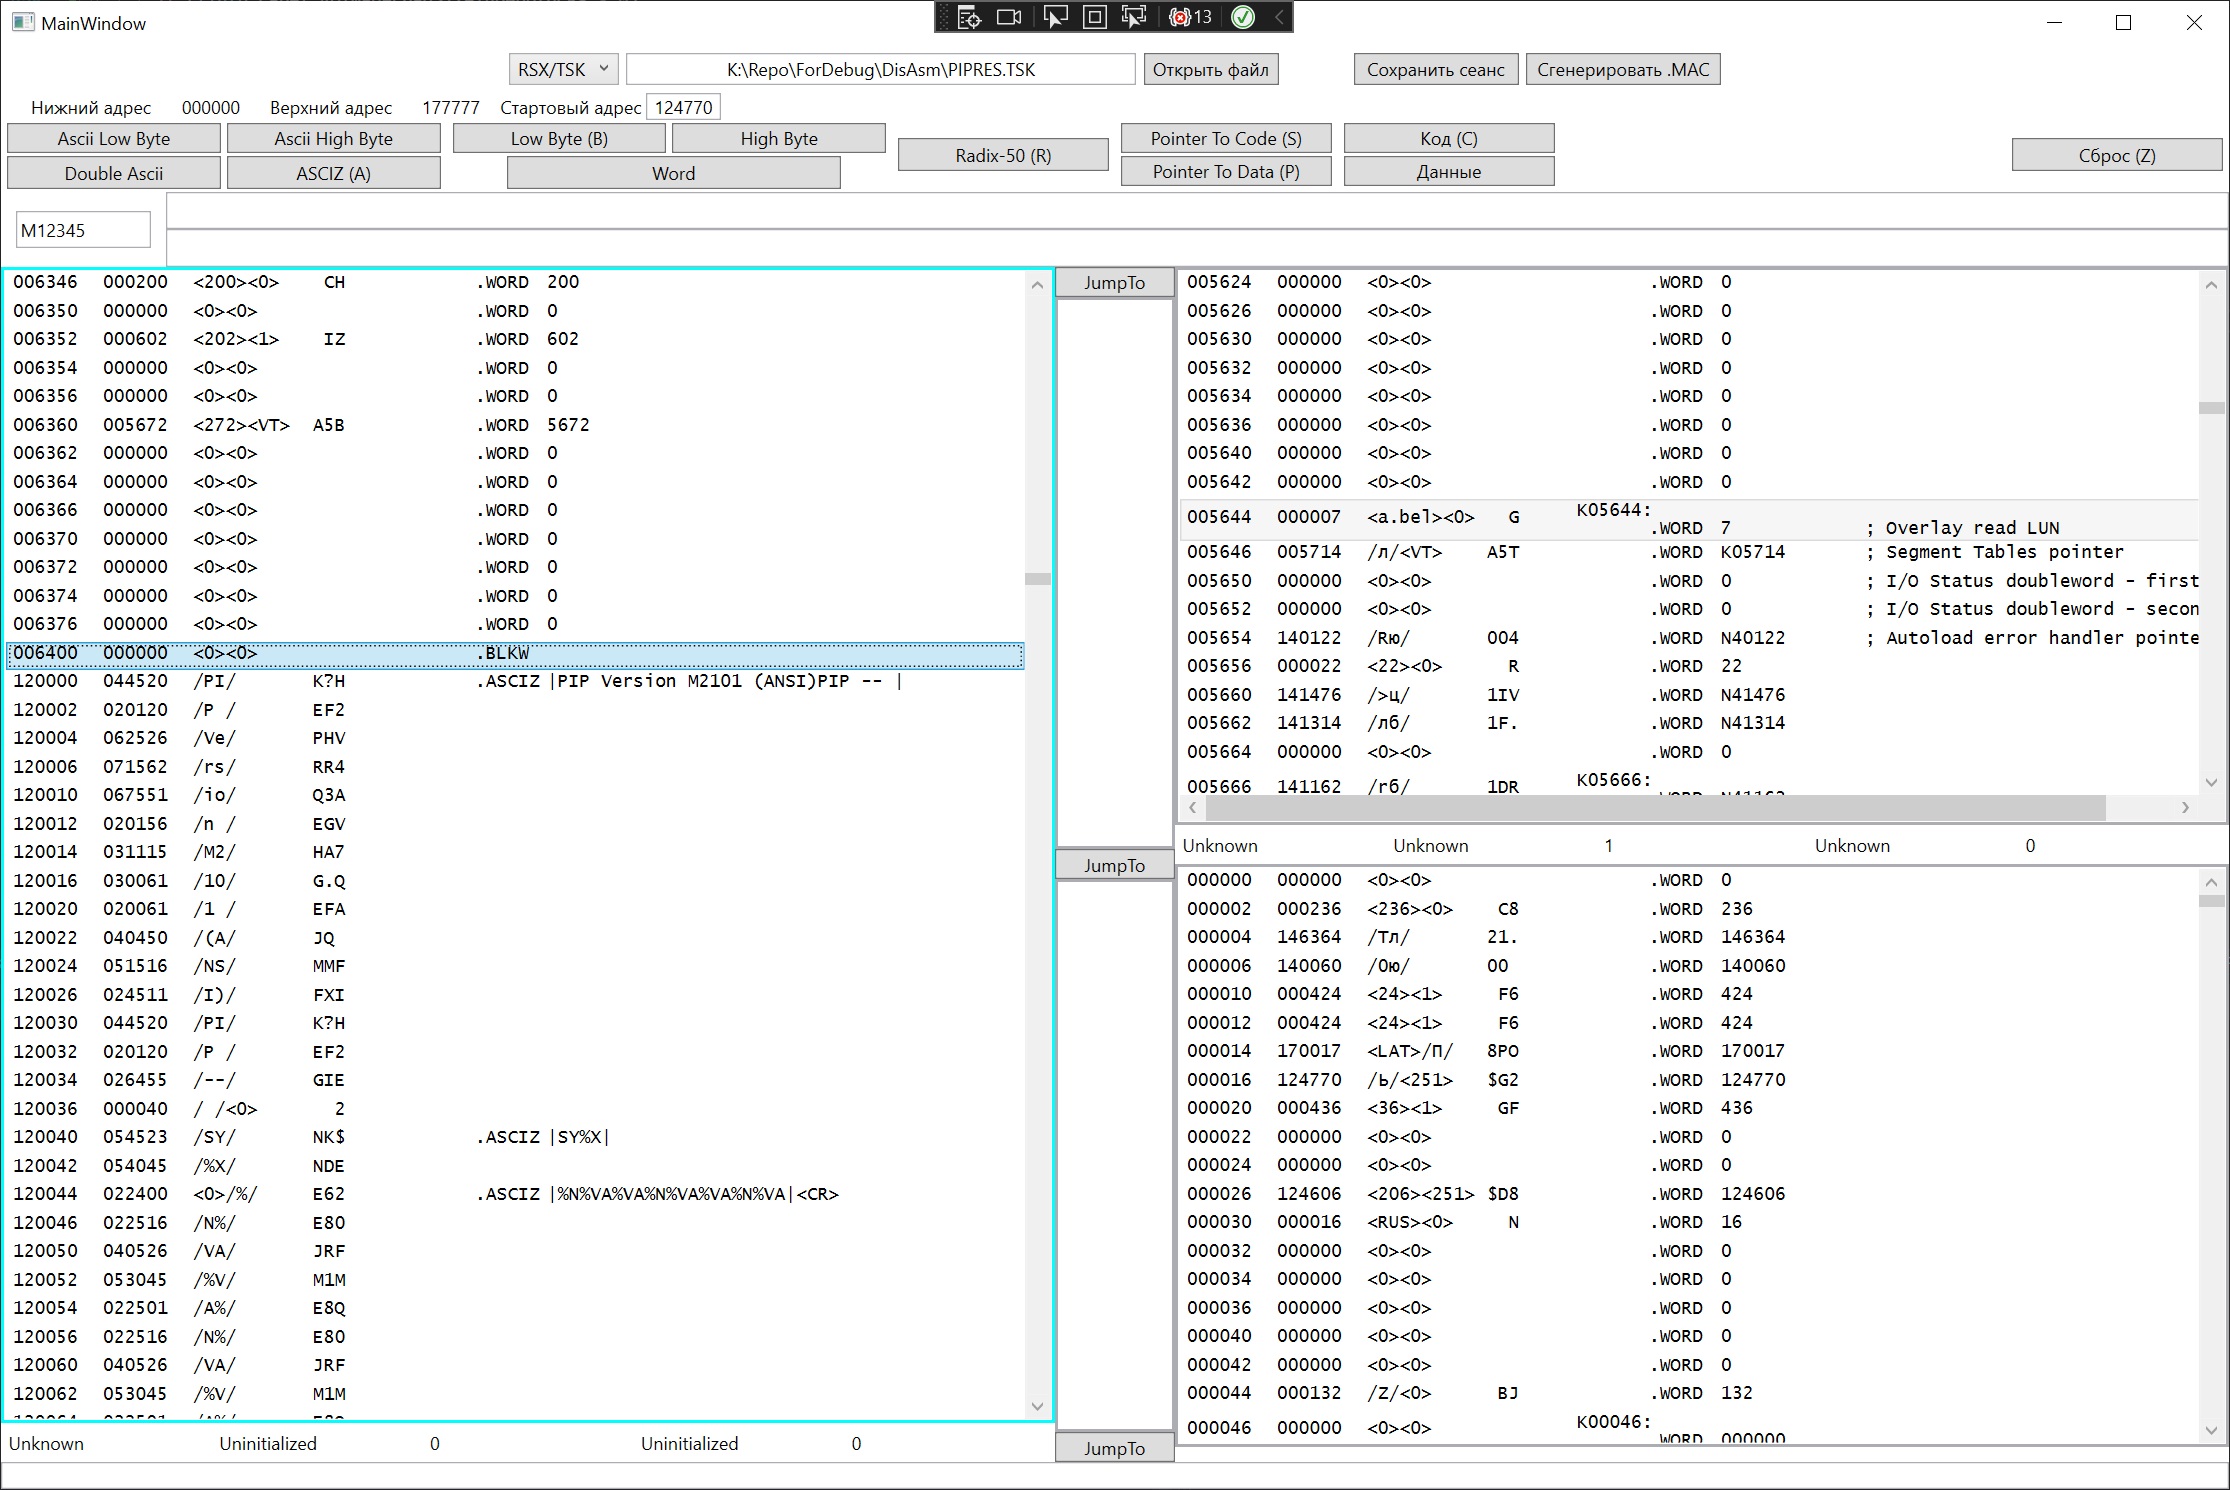Open Live Visual Tree icon in debug toolbar
The height and width of the screenshot is (1490, 2230).
point(969,17)
